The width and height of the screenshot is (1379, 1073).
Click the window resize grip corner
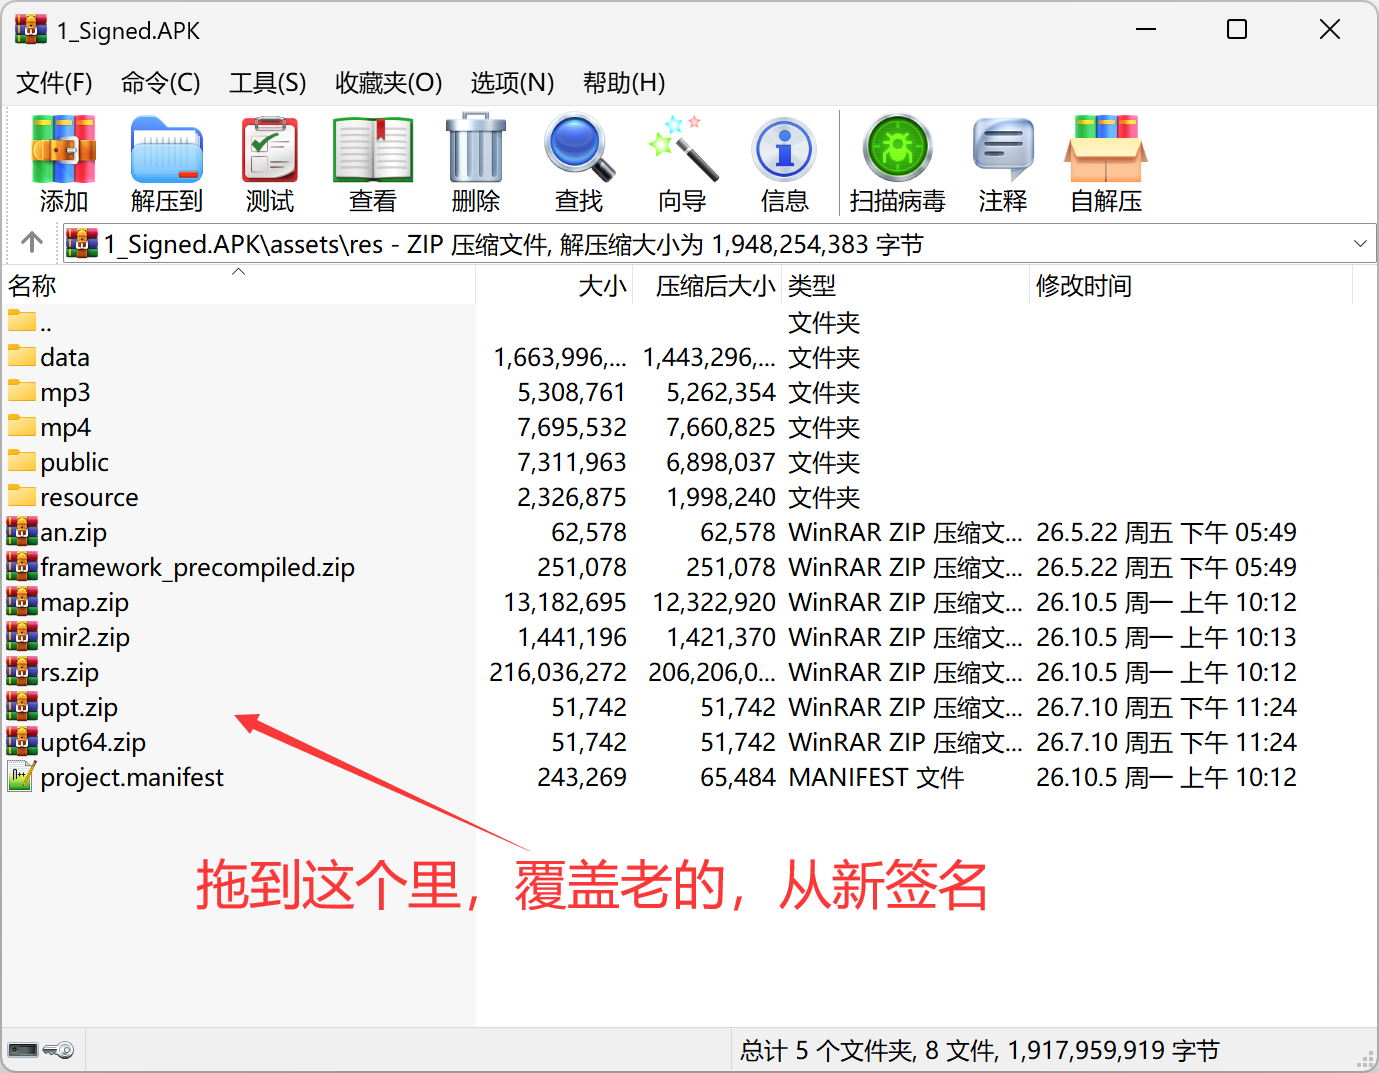coord(1365,1059)
